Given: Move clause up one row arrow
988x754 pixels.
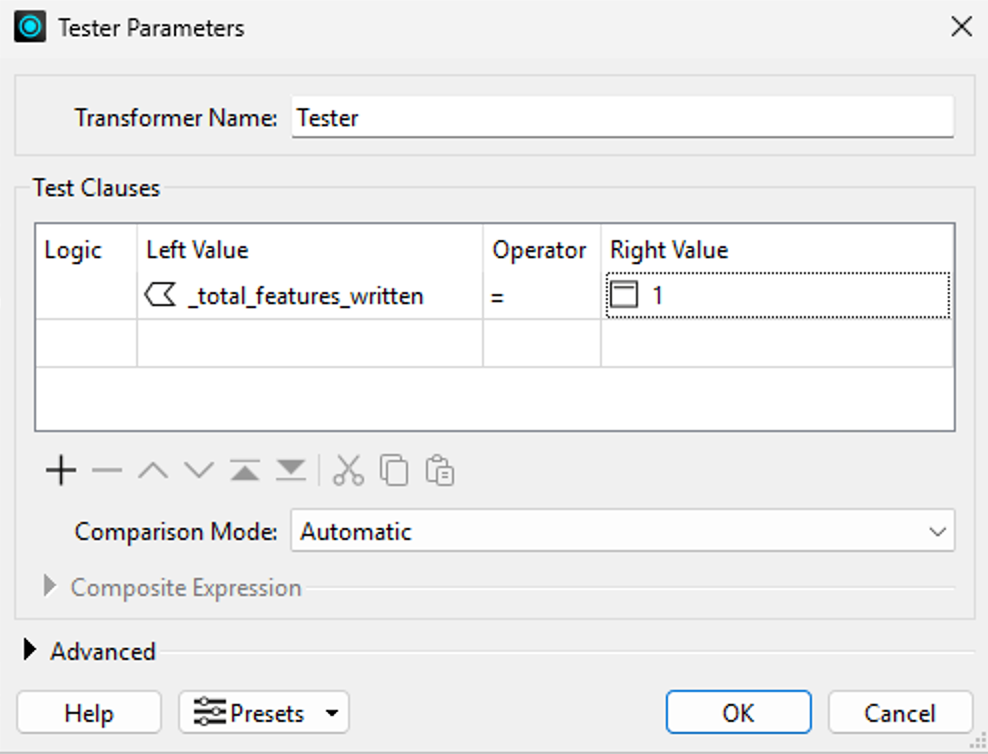Looking at the screenshot, I should pos(153,471).
